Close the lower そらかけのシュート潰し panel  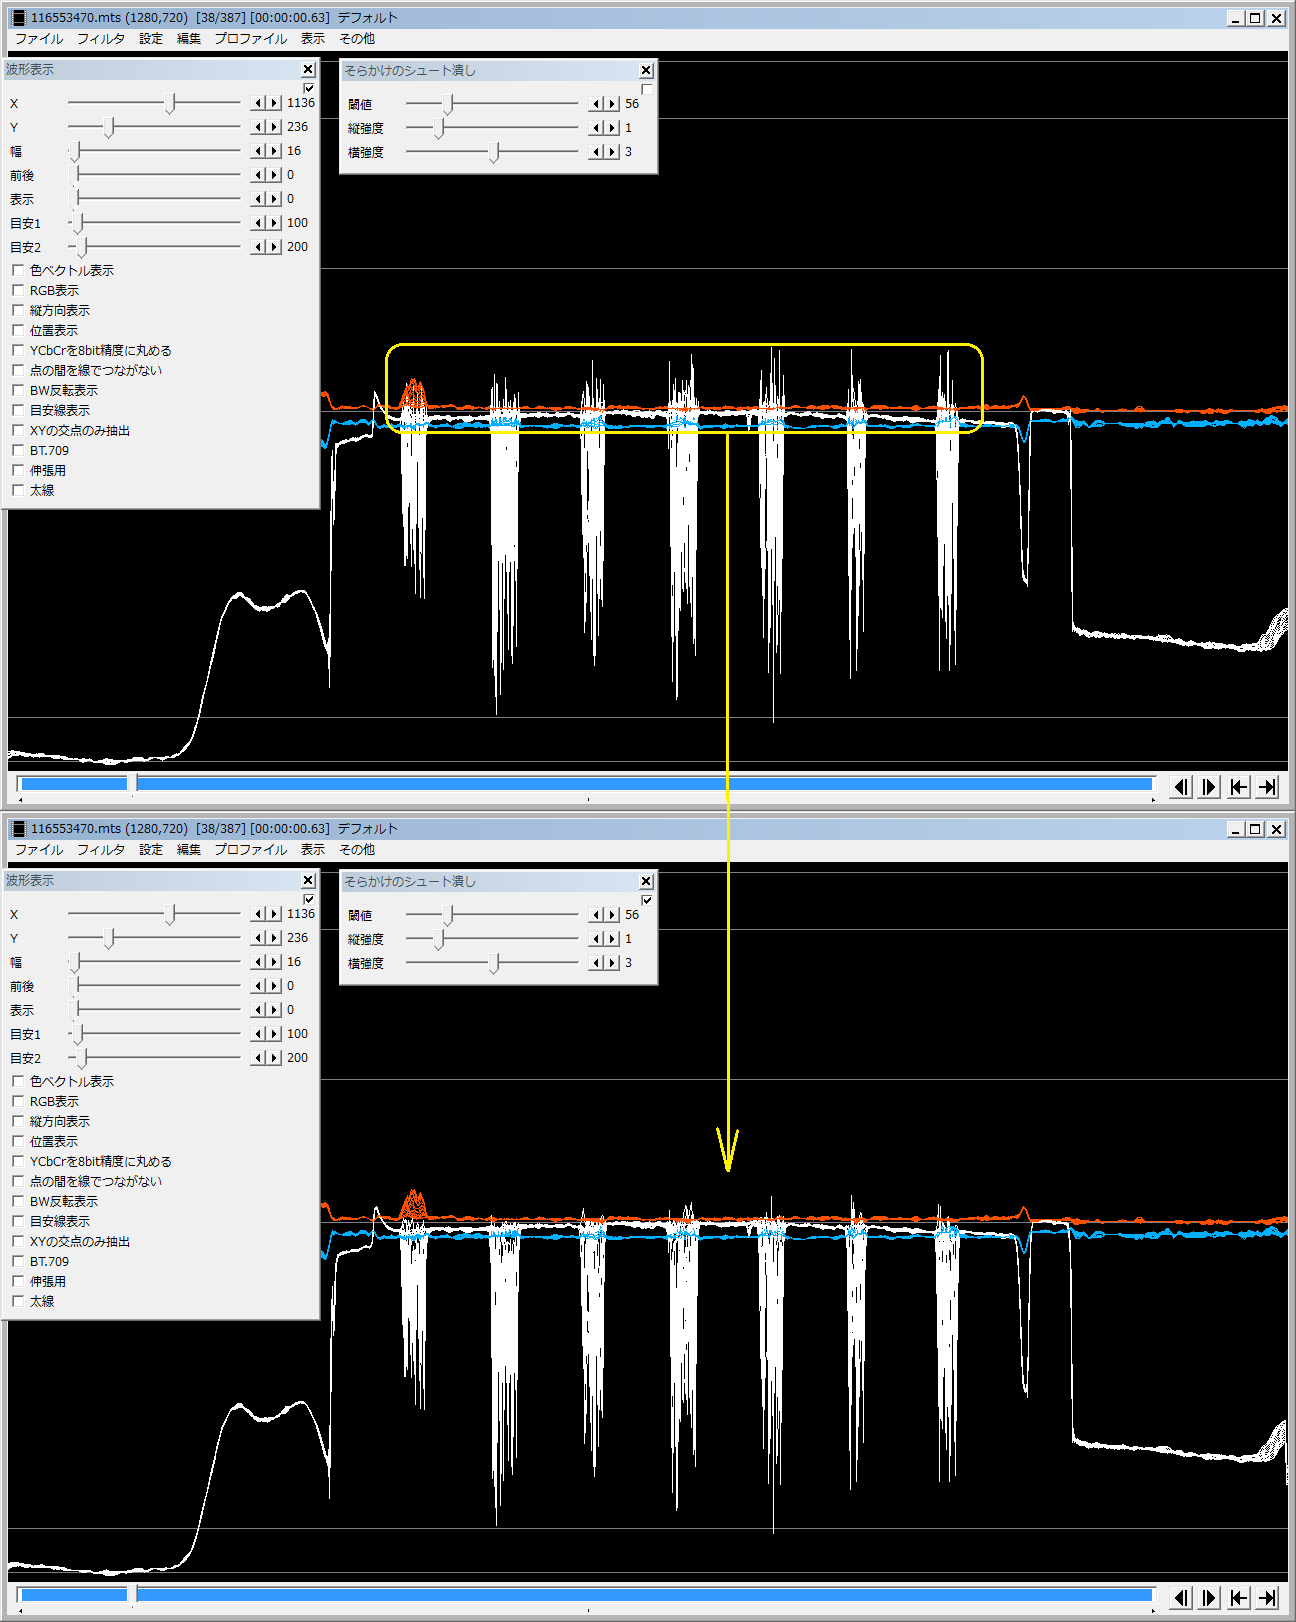pyautogui.click(x=646, y=881)
